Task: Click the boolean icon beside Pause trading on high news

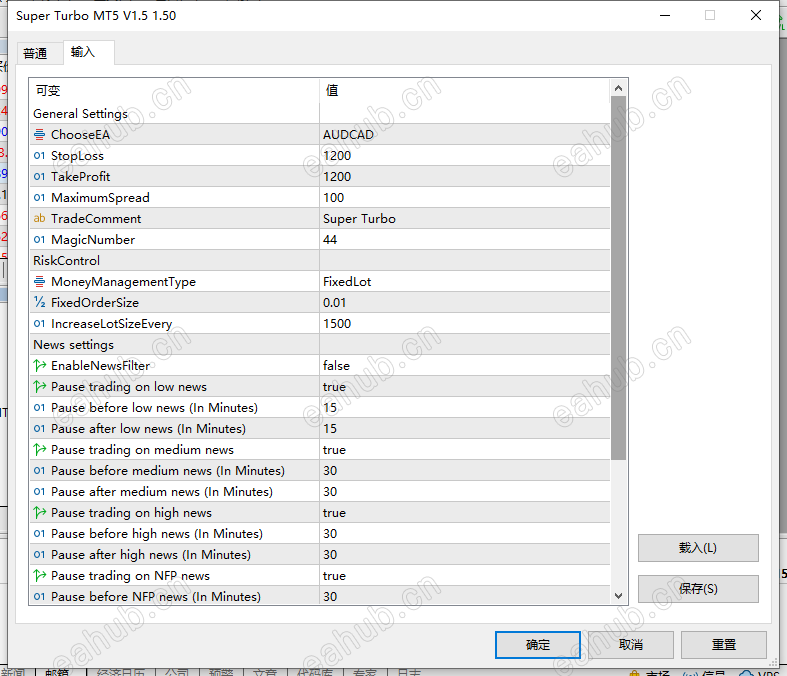Action: [x=39, y=513]
